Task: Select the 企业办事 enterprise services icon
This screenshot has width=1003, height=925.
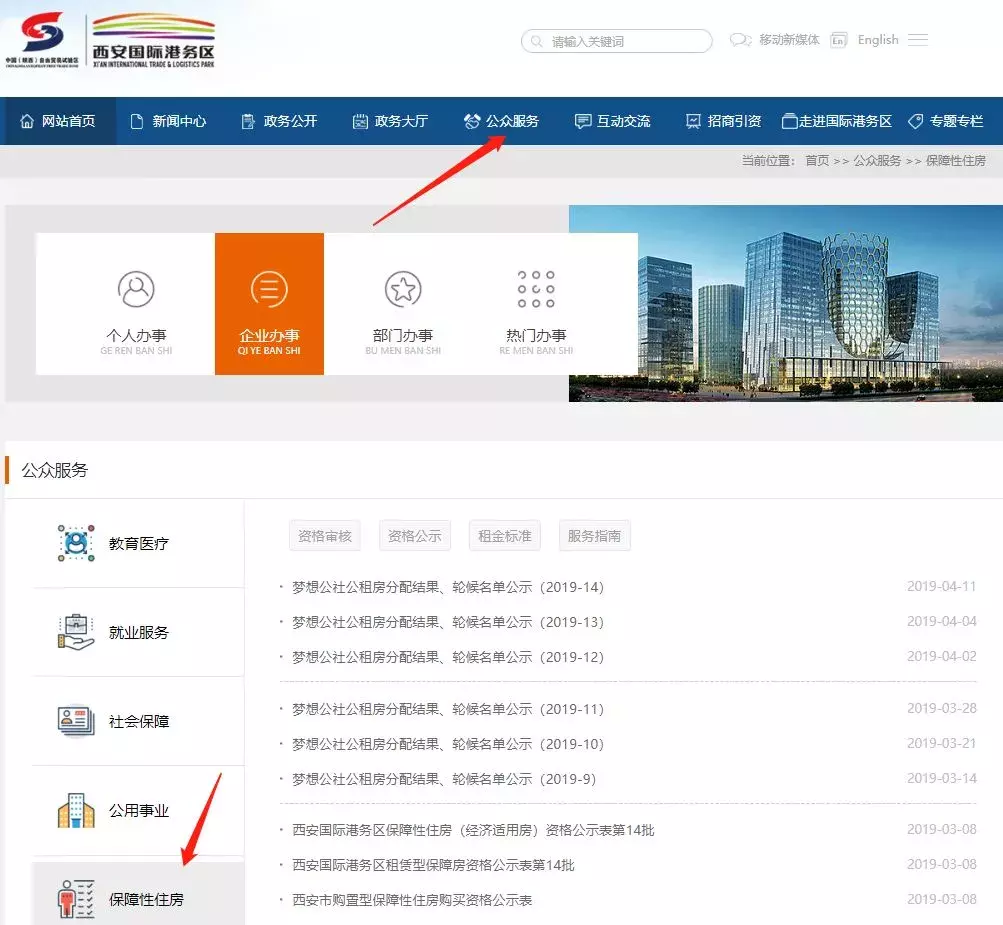Action: point(268,291)
